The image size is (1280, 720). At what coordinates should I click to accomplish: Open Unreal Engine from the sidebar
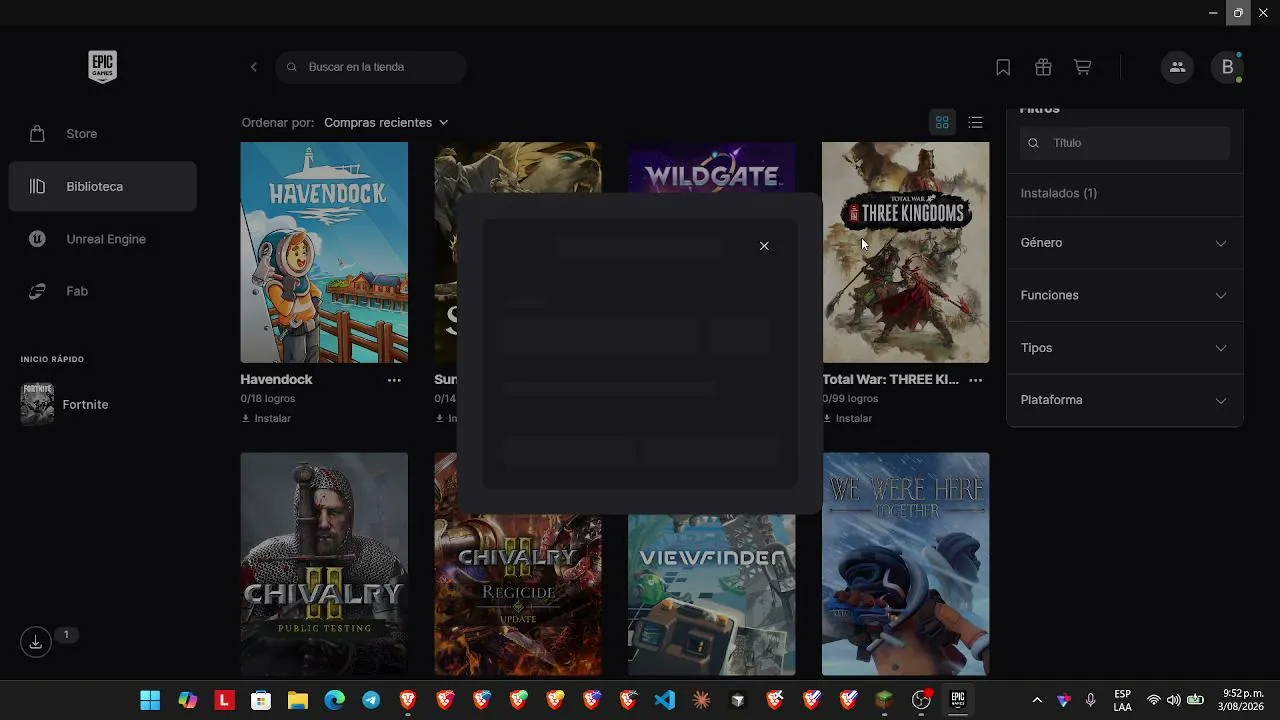point(103,239)
